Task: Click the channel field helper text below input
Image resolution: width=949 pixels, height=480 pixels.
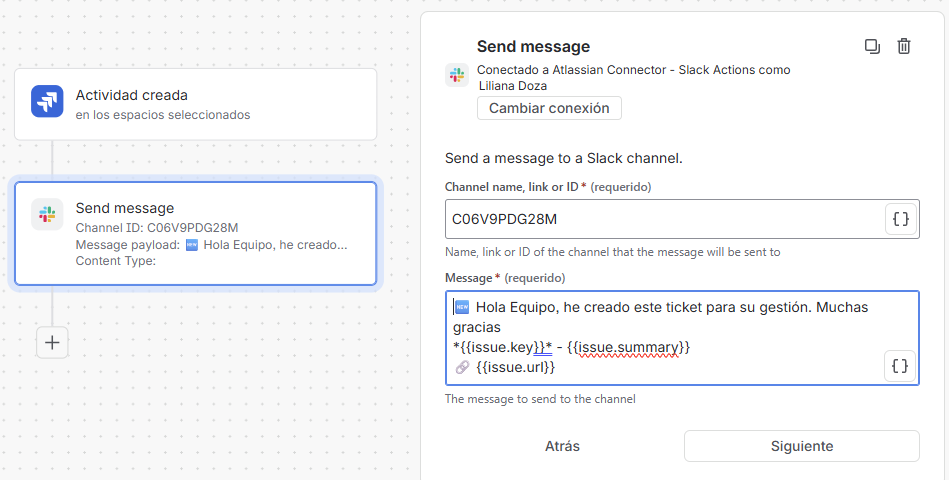Action: 612,252
